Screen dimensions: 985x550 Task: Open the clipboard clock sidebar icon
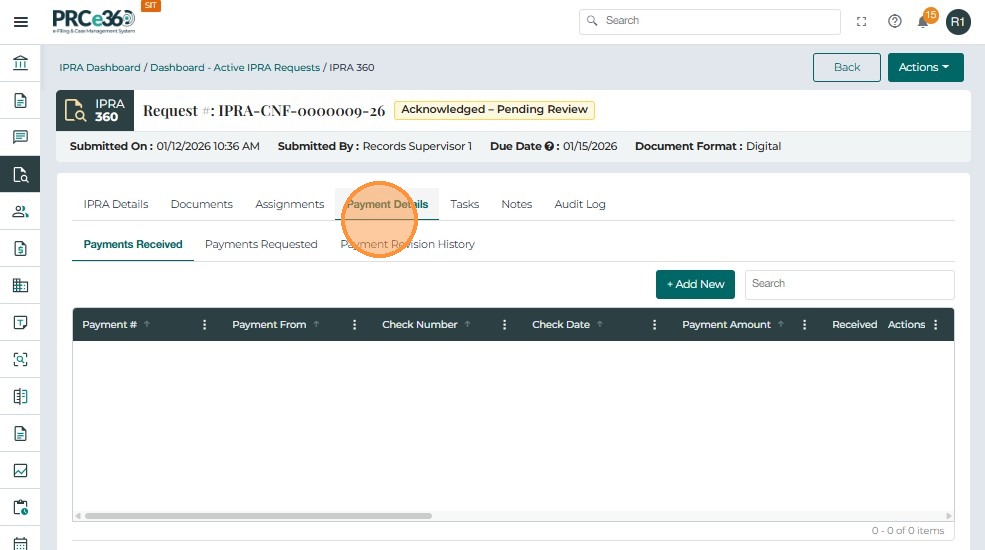[20, 507]
